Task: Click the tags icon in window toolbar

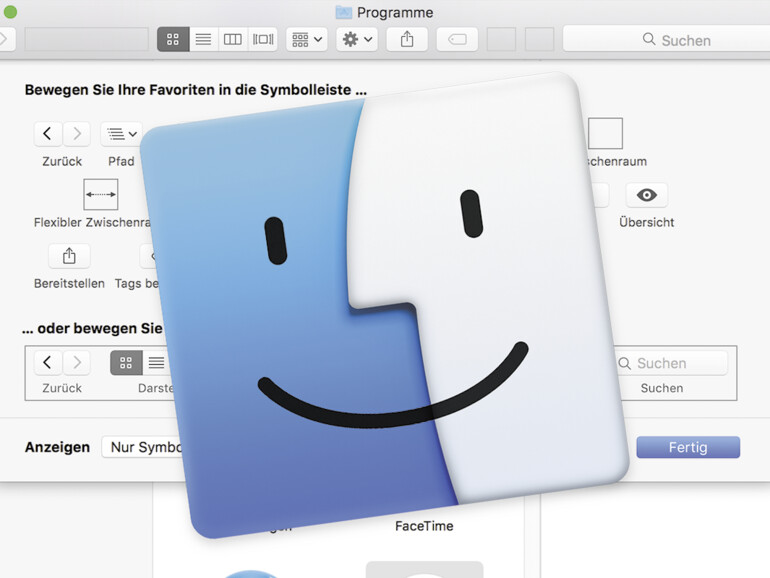Action: coord(457,39)
